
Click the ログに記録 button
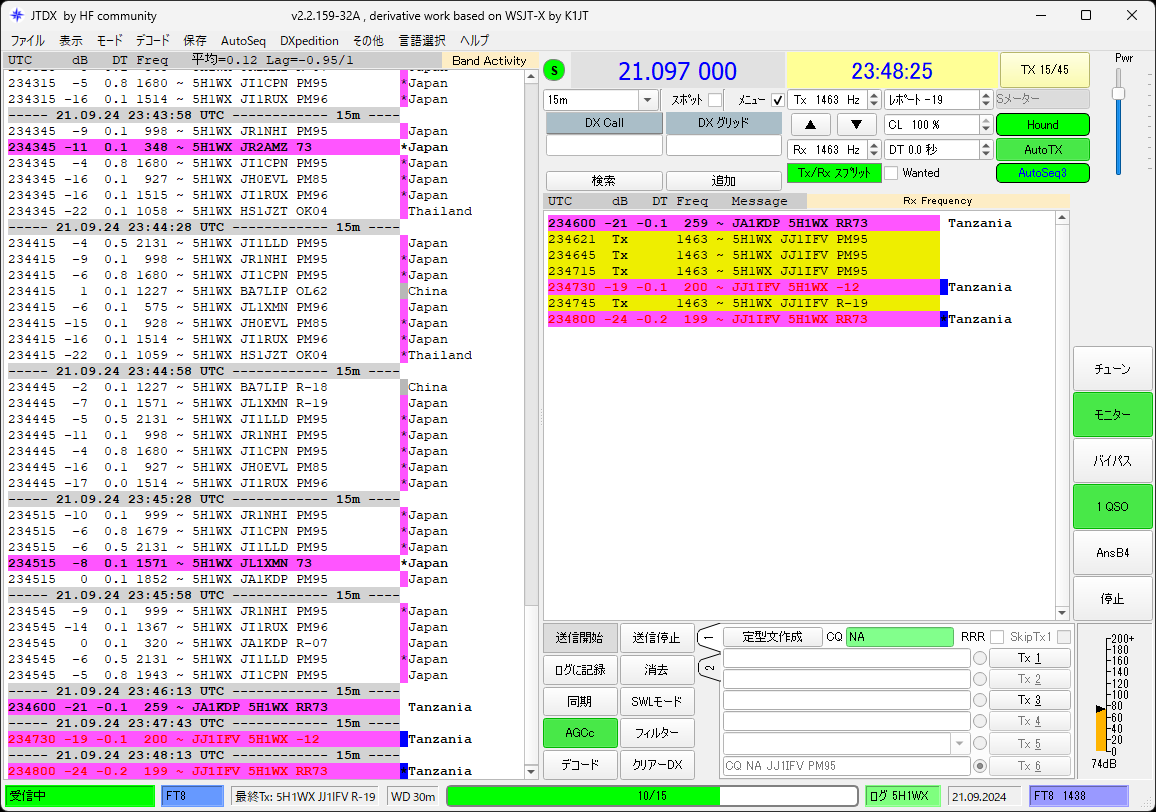pos(579,670)
